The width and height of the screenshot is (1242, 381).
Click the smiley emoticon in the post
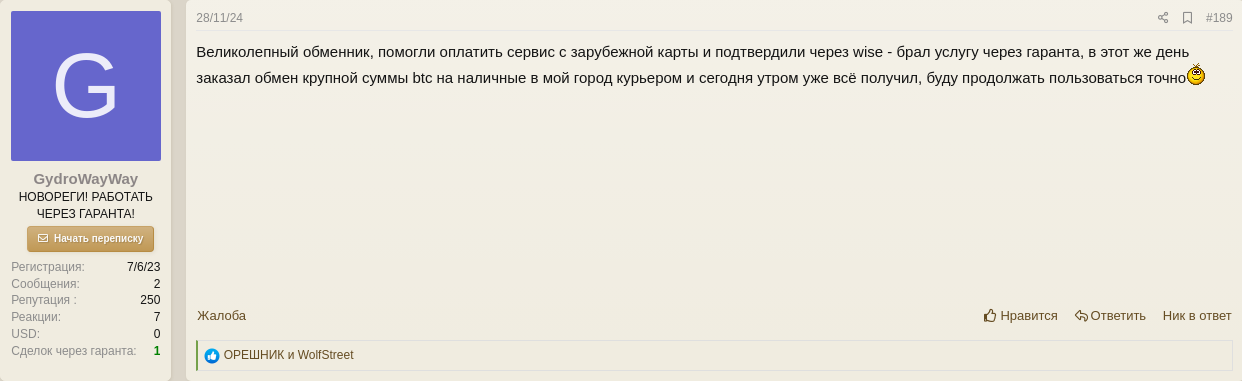pos(1196,75)
